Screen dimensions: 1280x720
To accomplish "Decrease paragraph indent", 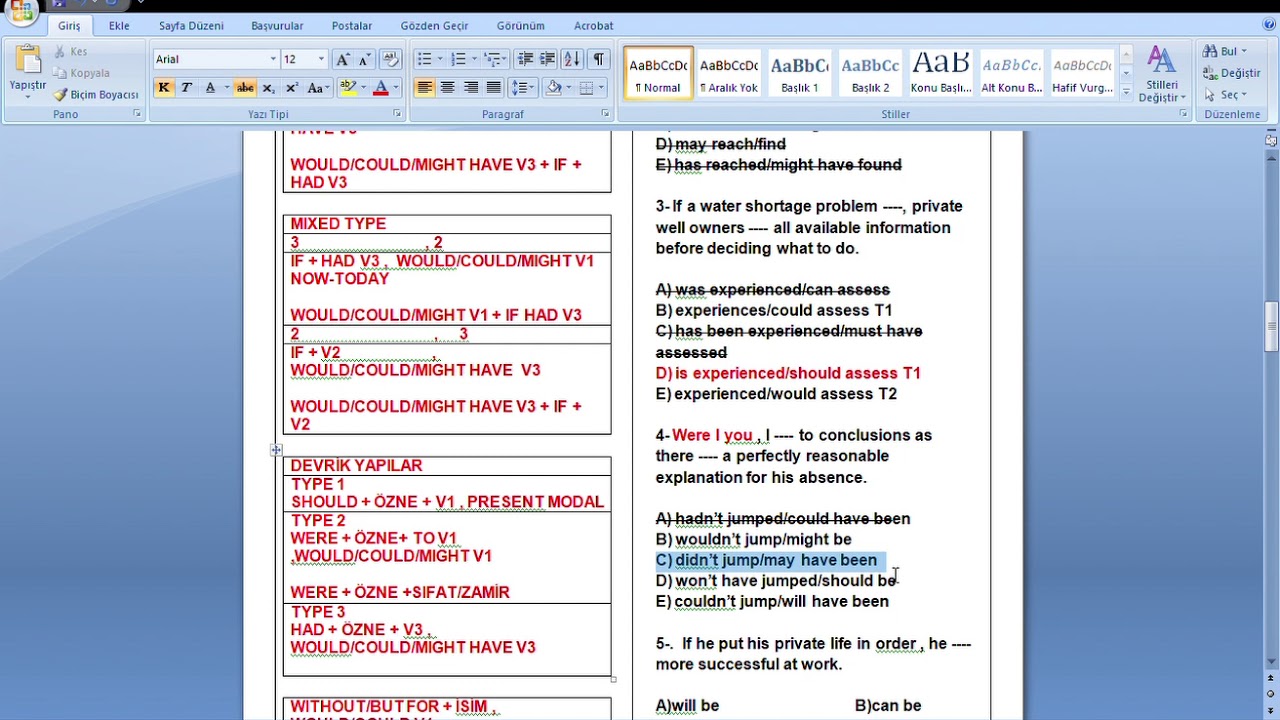I will (x=526, y=59).
